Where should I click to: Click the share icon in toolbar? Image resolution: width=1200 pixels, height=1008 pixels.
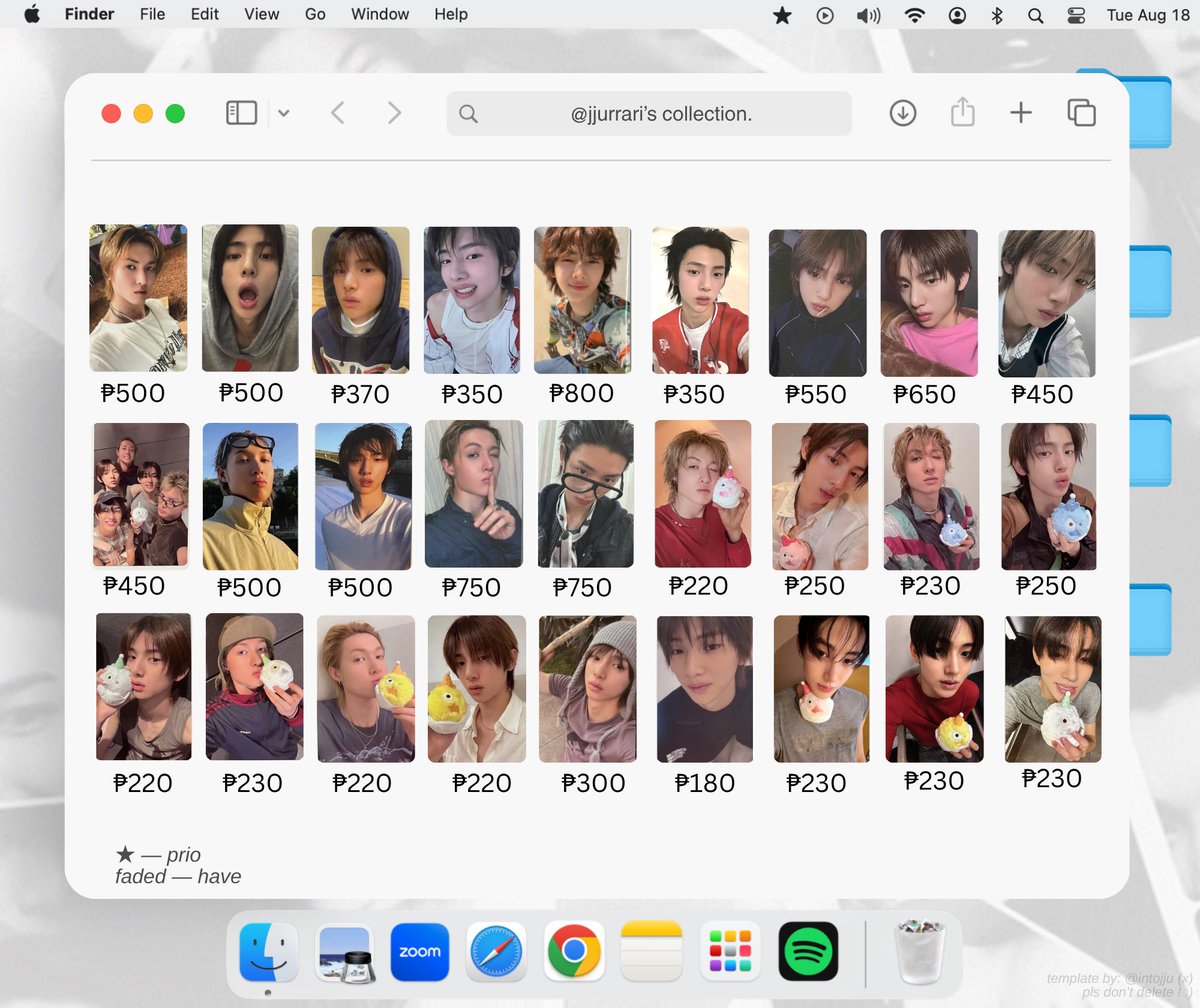(962, 112)
